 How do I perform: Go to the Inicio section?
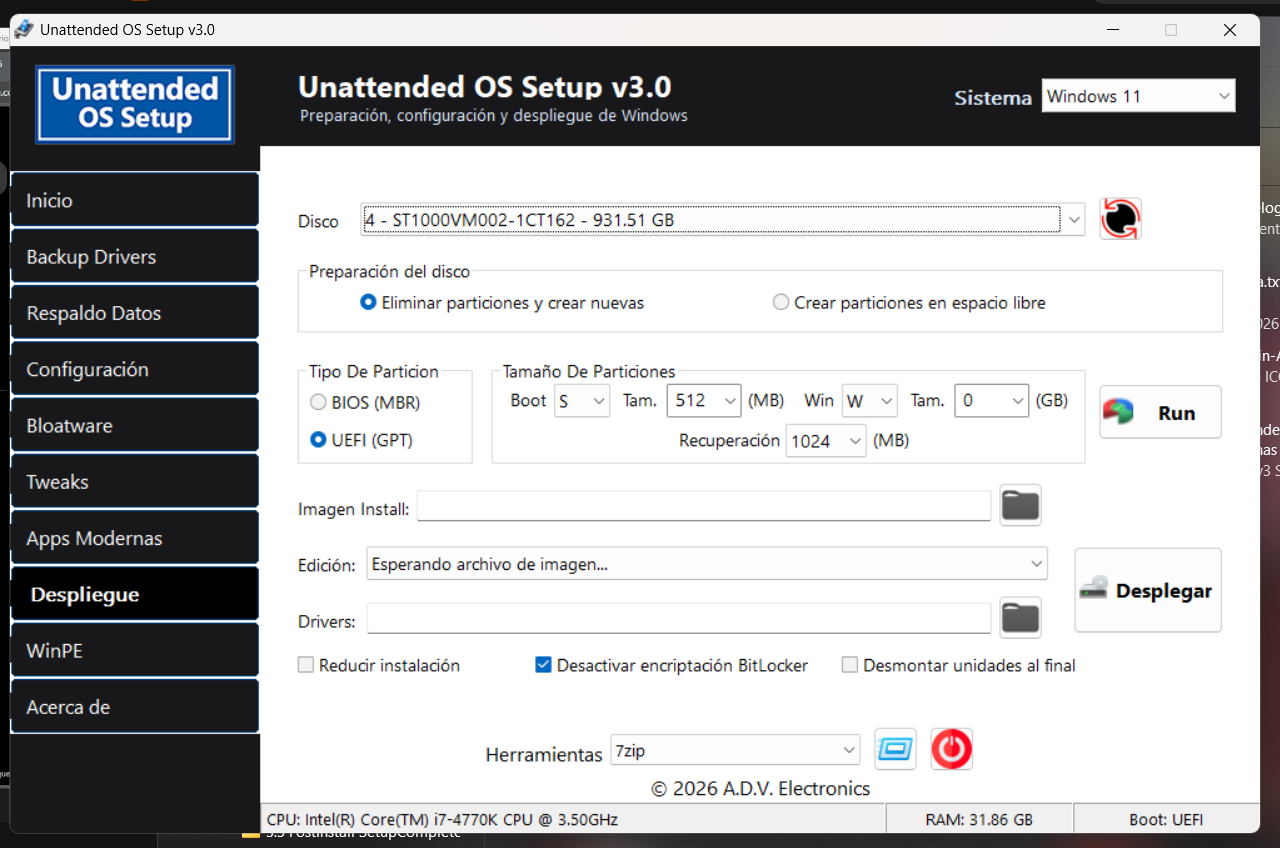[134, 200]
